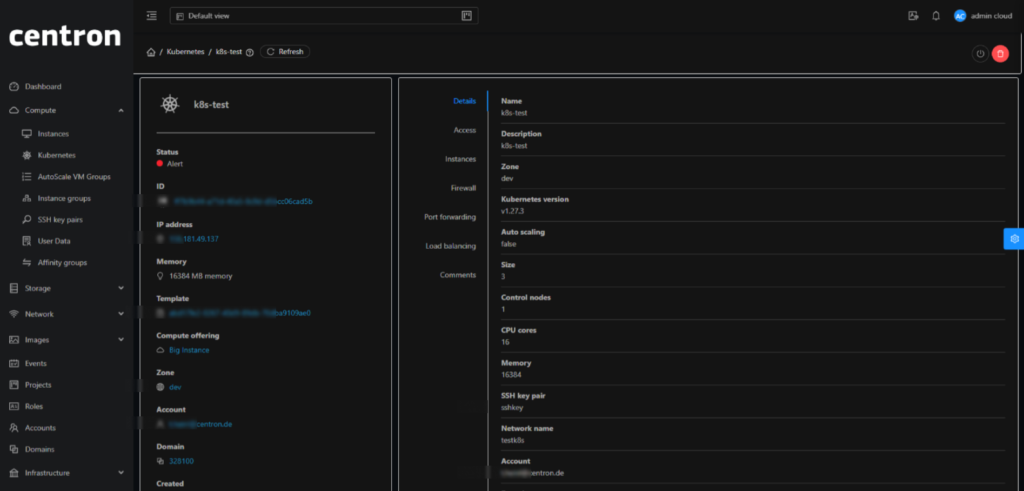The image size is (1024, 491).
Task: Click the Infrastructure bank icon
Action: click(x=14, y=473)
